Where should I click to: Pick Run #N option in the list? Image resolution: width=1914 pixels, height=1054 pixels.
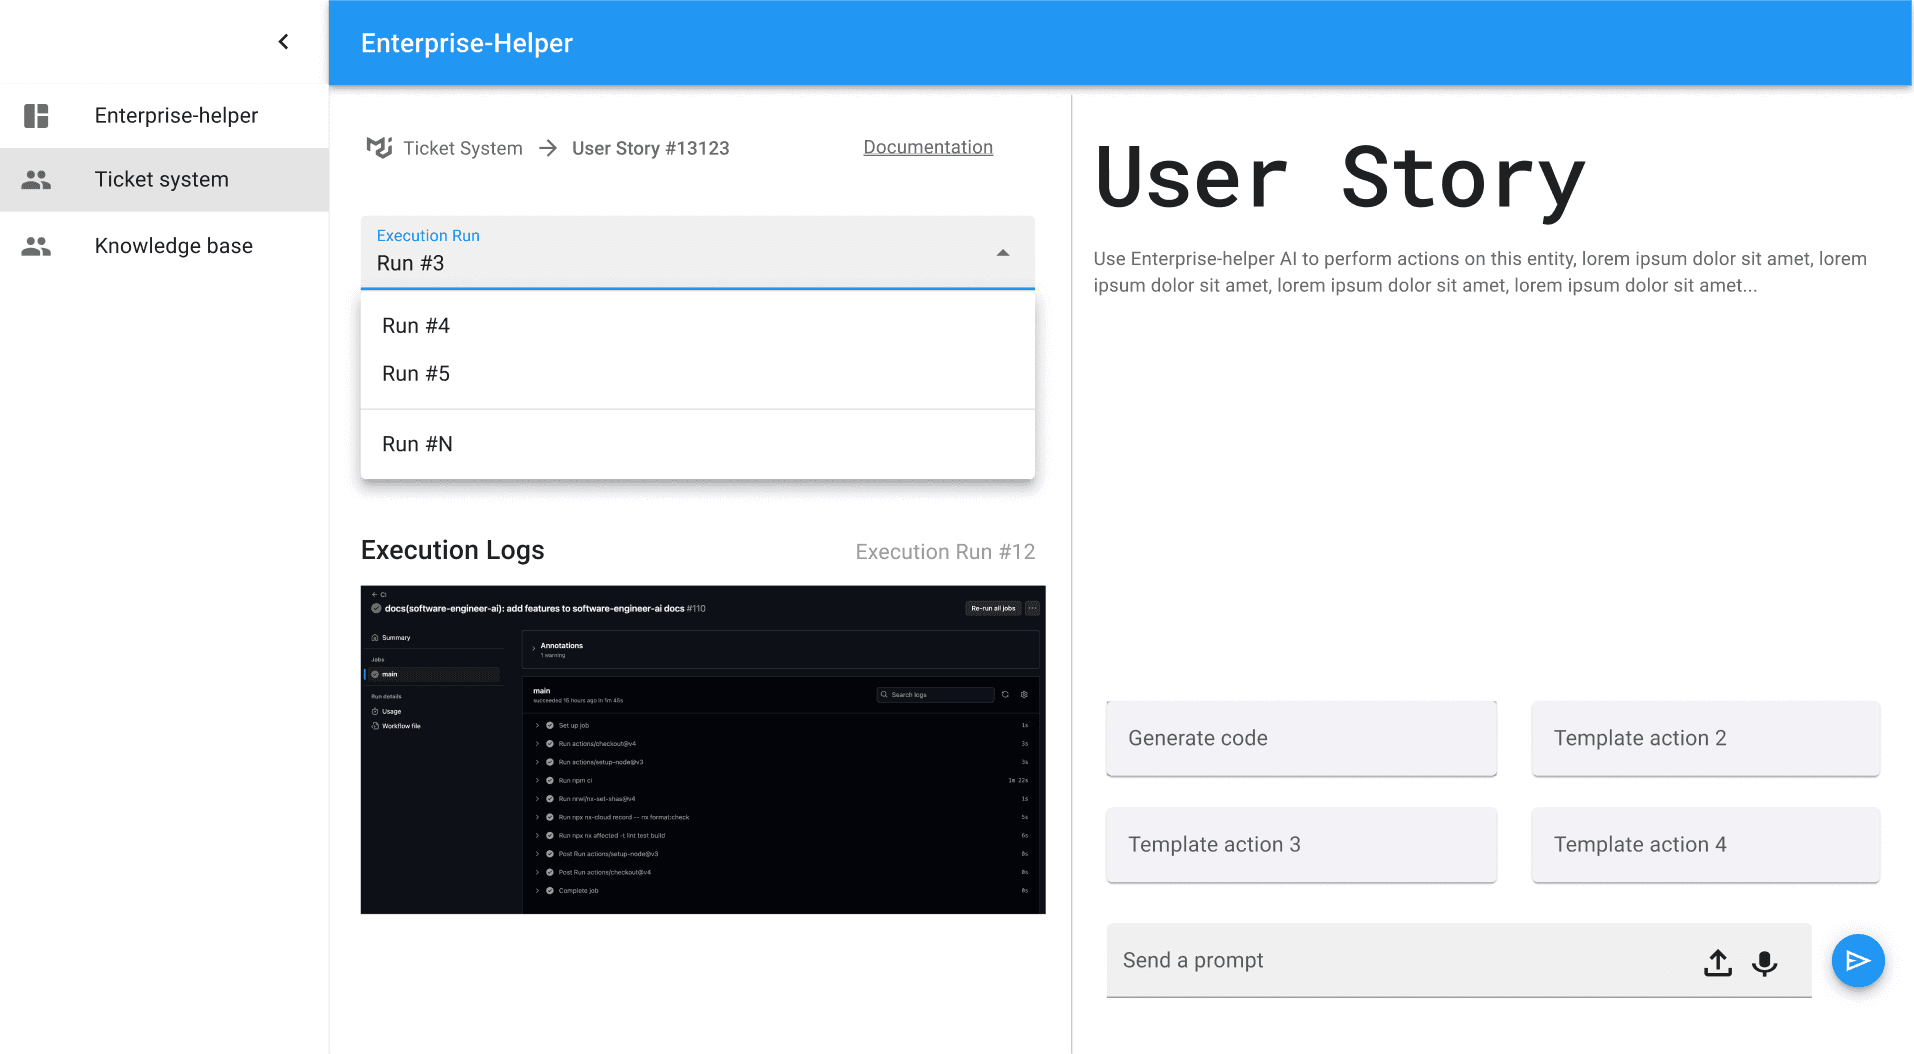pos(417,444)
